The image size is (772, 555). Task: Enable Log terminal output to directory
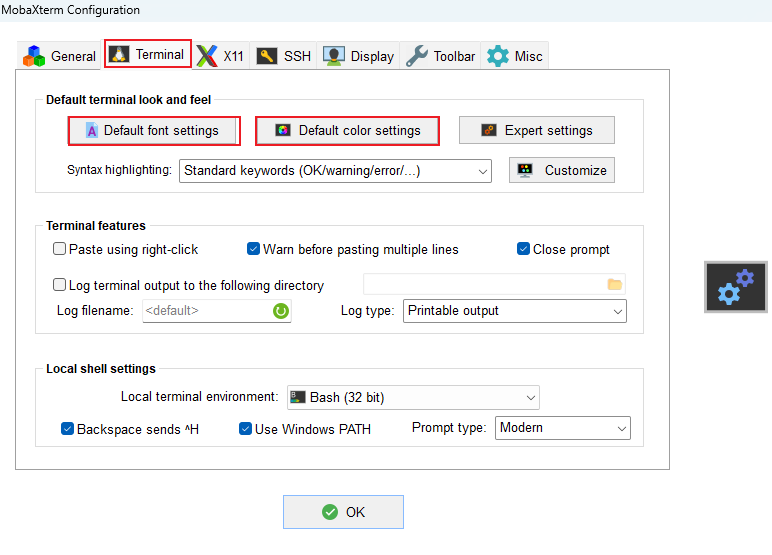pos(60,285)
